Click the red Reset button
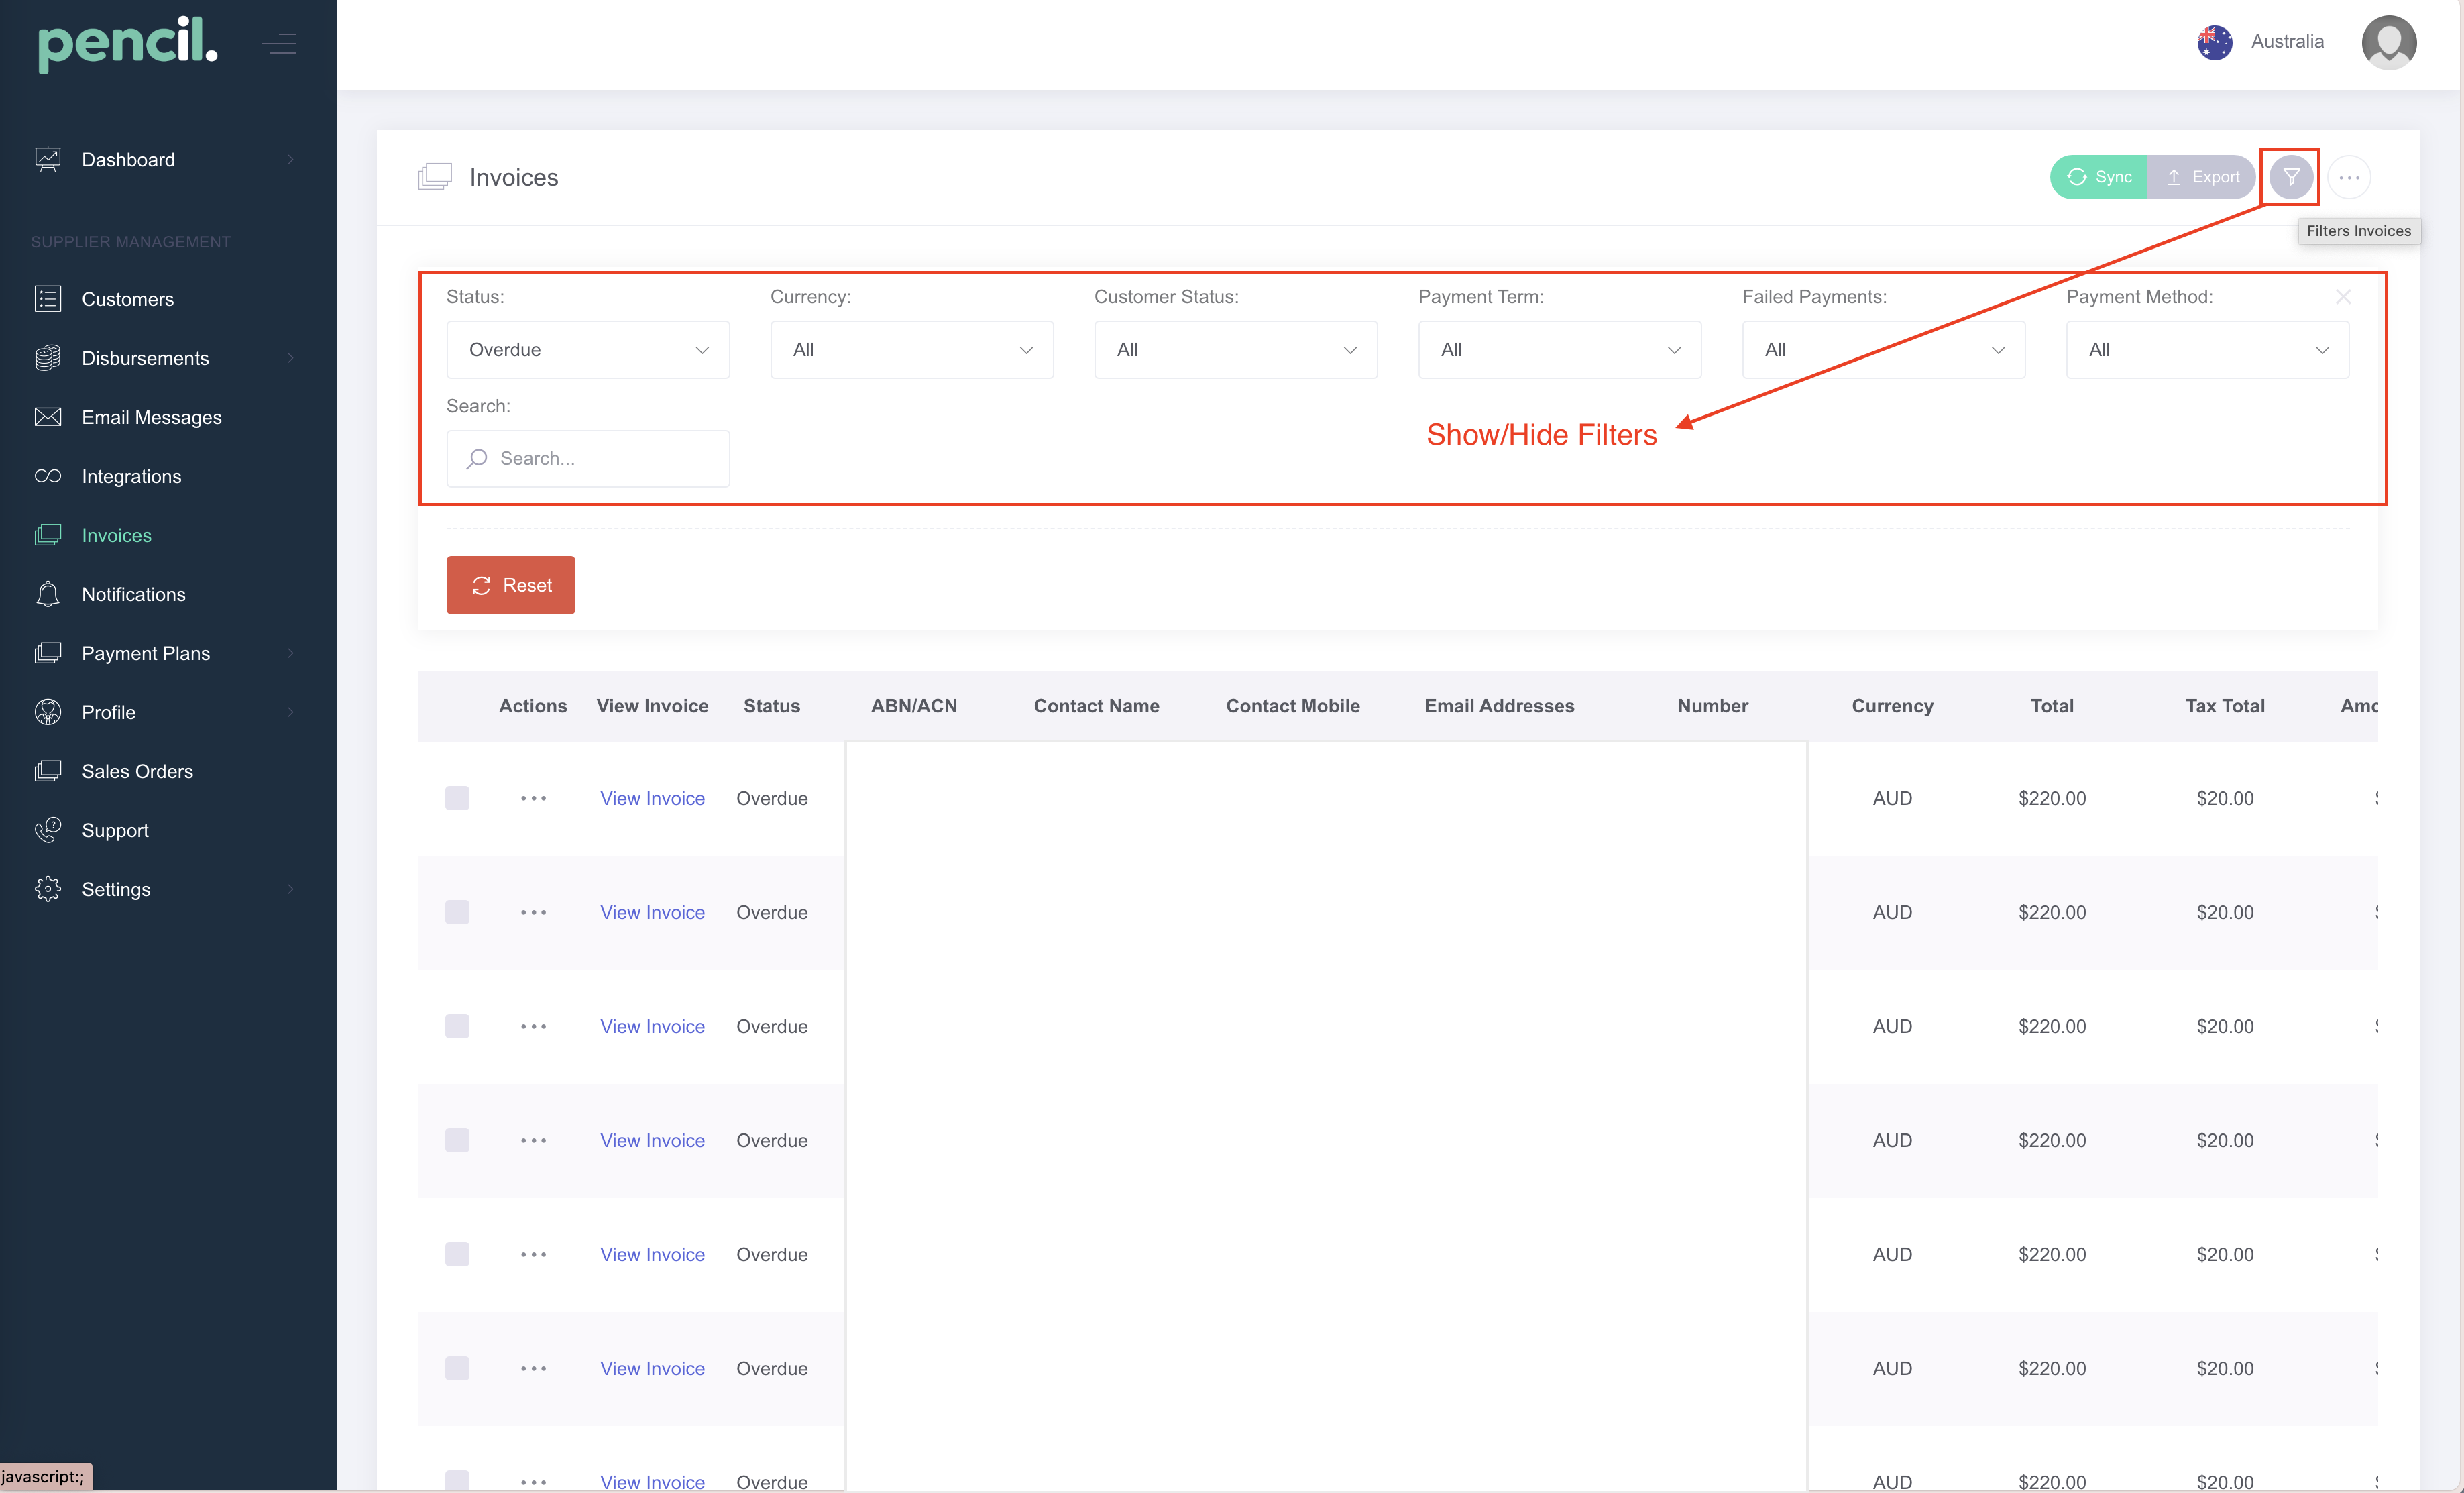The image size is (2464, 1493). pyautogui.click(x=511, y=585)
